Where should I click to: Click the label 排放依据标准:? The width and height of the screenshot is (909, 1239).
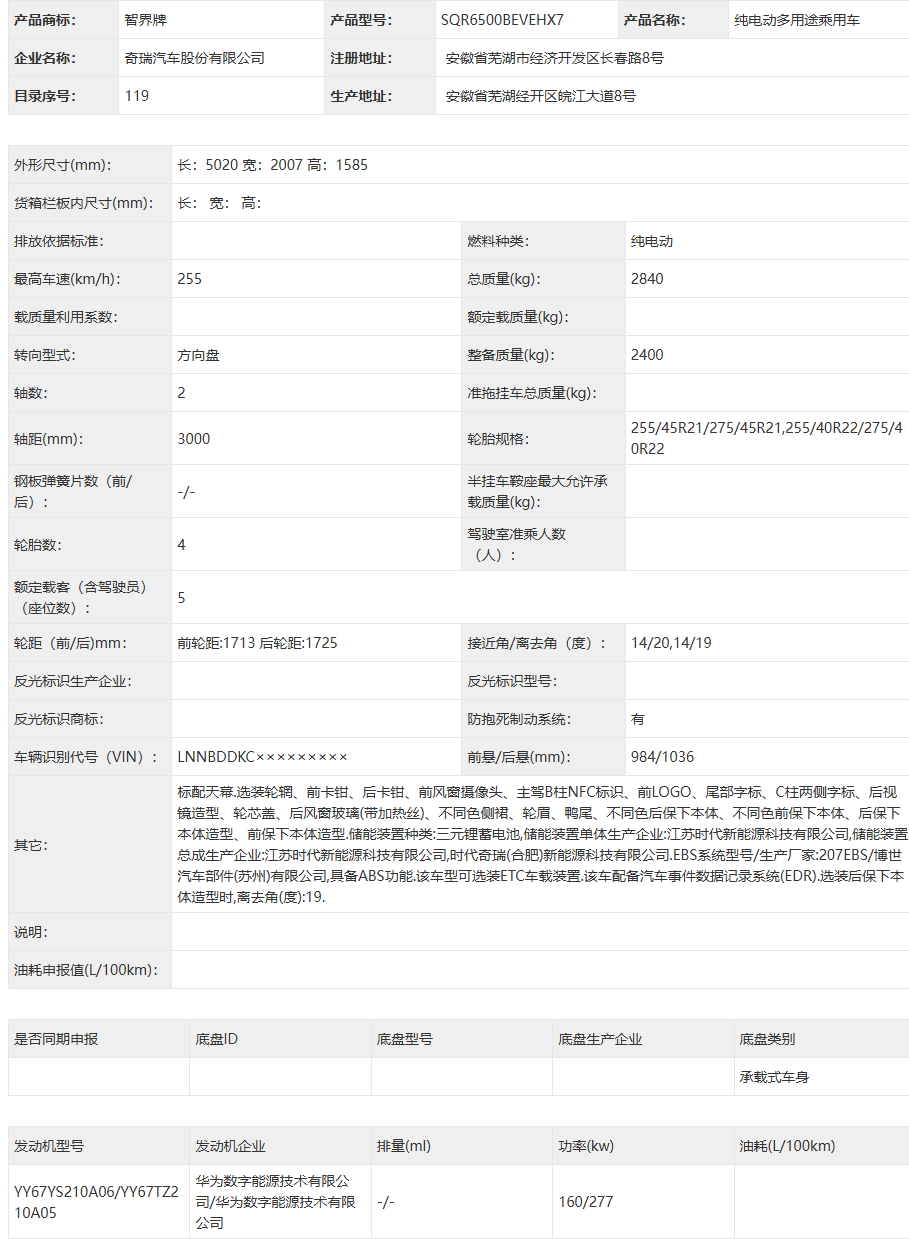(x=59, y=241)
